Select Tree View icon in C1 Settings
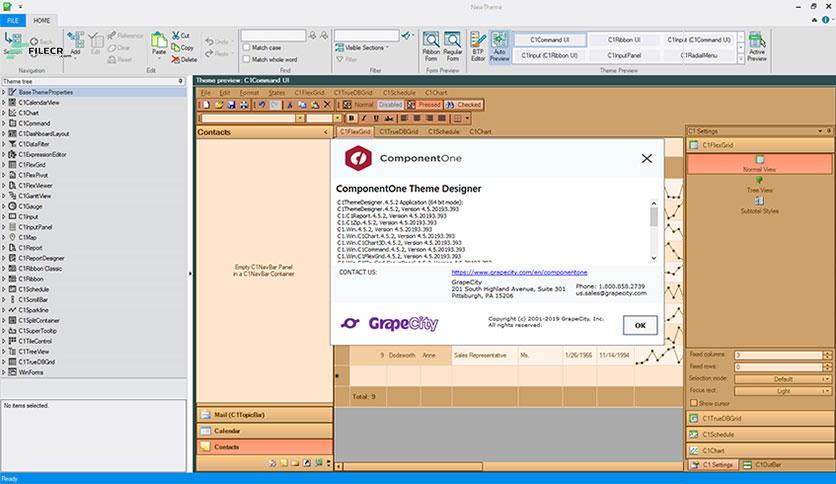 pos(759,180)
